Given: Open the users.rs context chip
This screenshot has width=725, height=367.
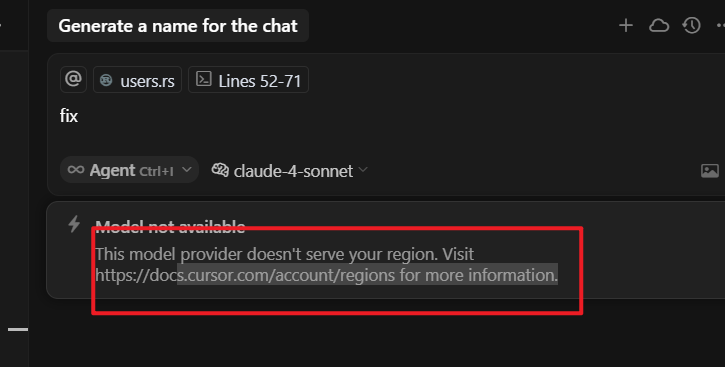Looking at the screenshot, I should [x=137, y=80].
